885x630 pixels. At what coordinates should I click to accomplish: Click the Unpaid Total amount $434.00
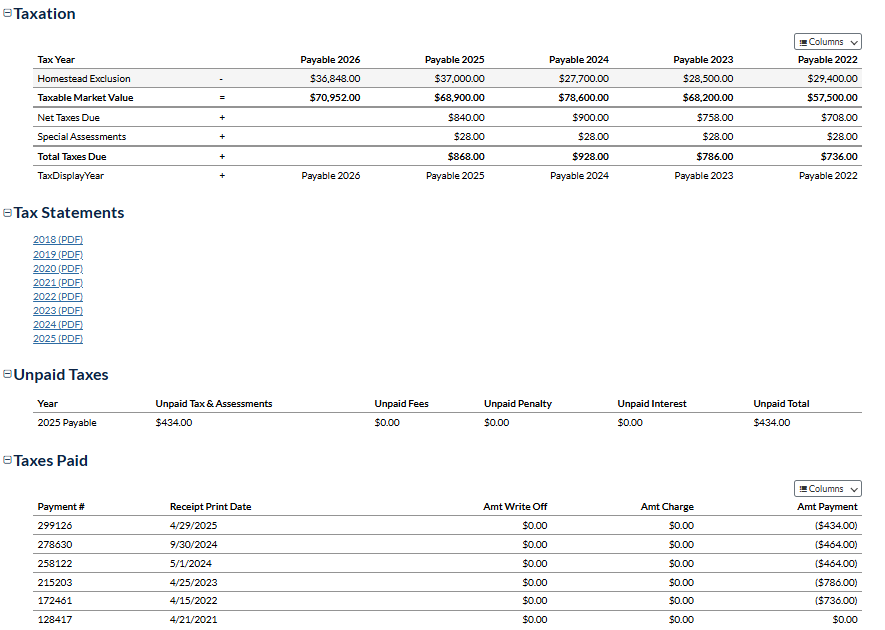771,423
